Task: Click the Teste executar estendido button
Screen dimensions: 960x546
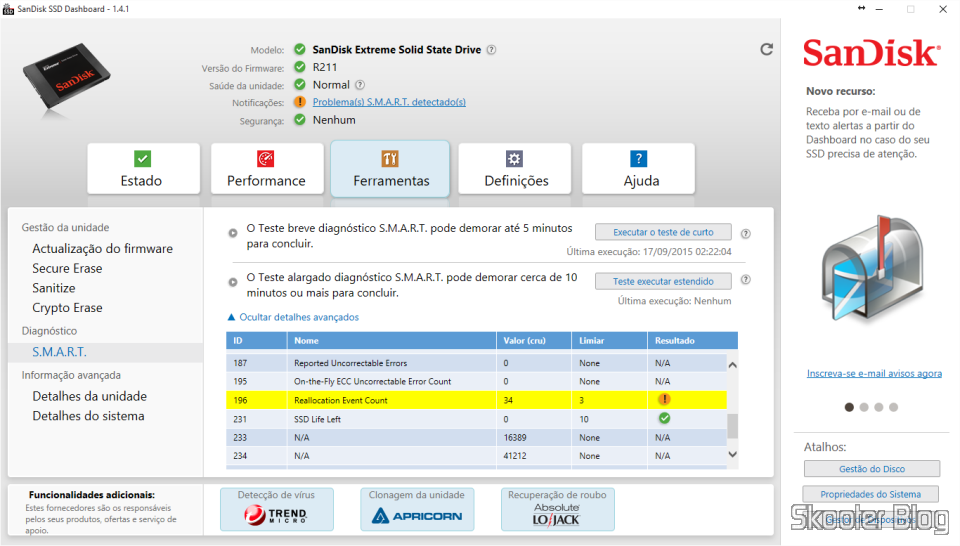Action: 663,281
